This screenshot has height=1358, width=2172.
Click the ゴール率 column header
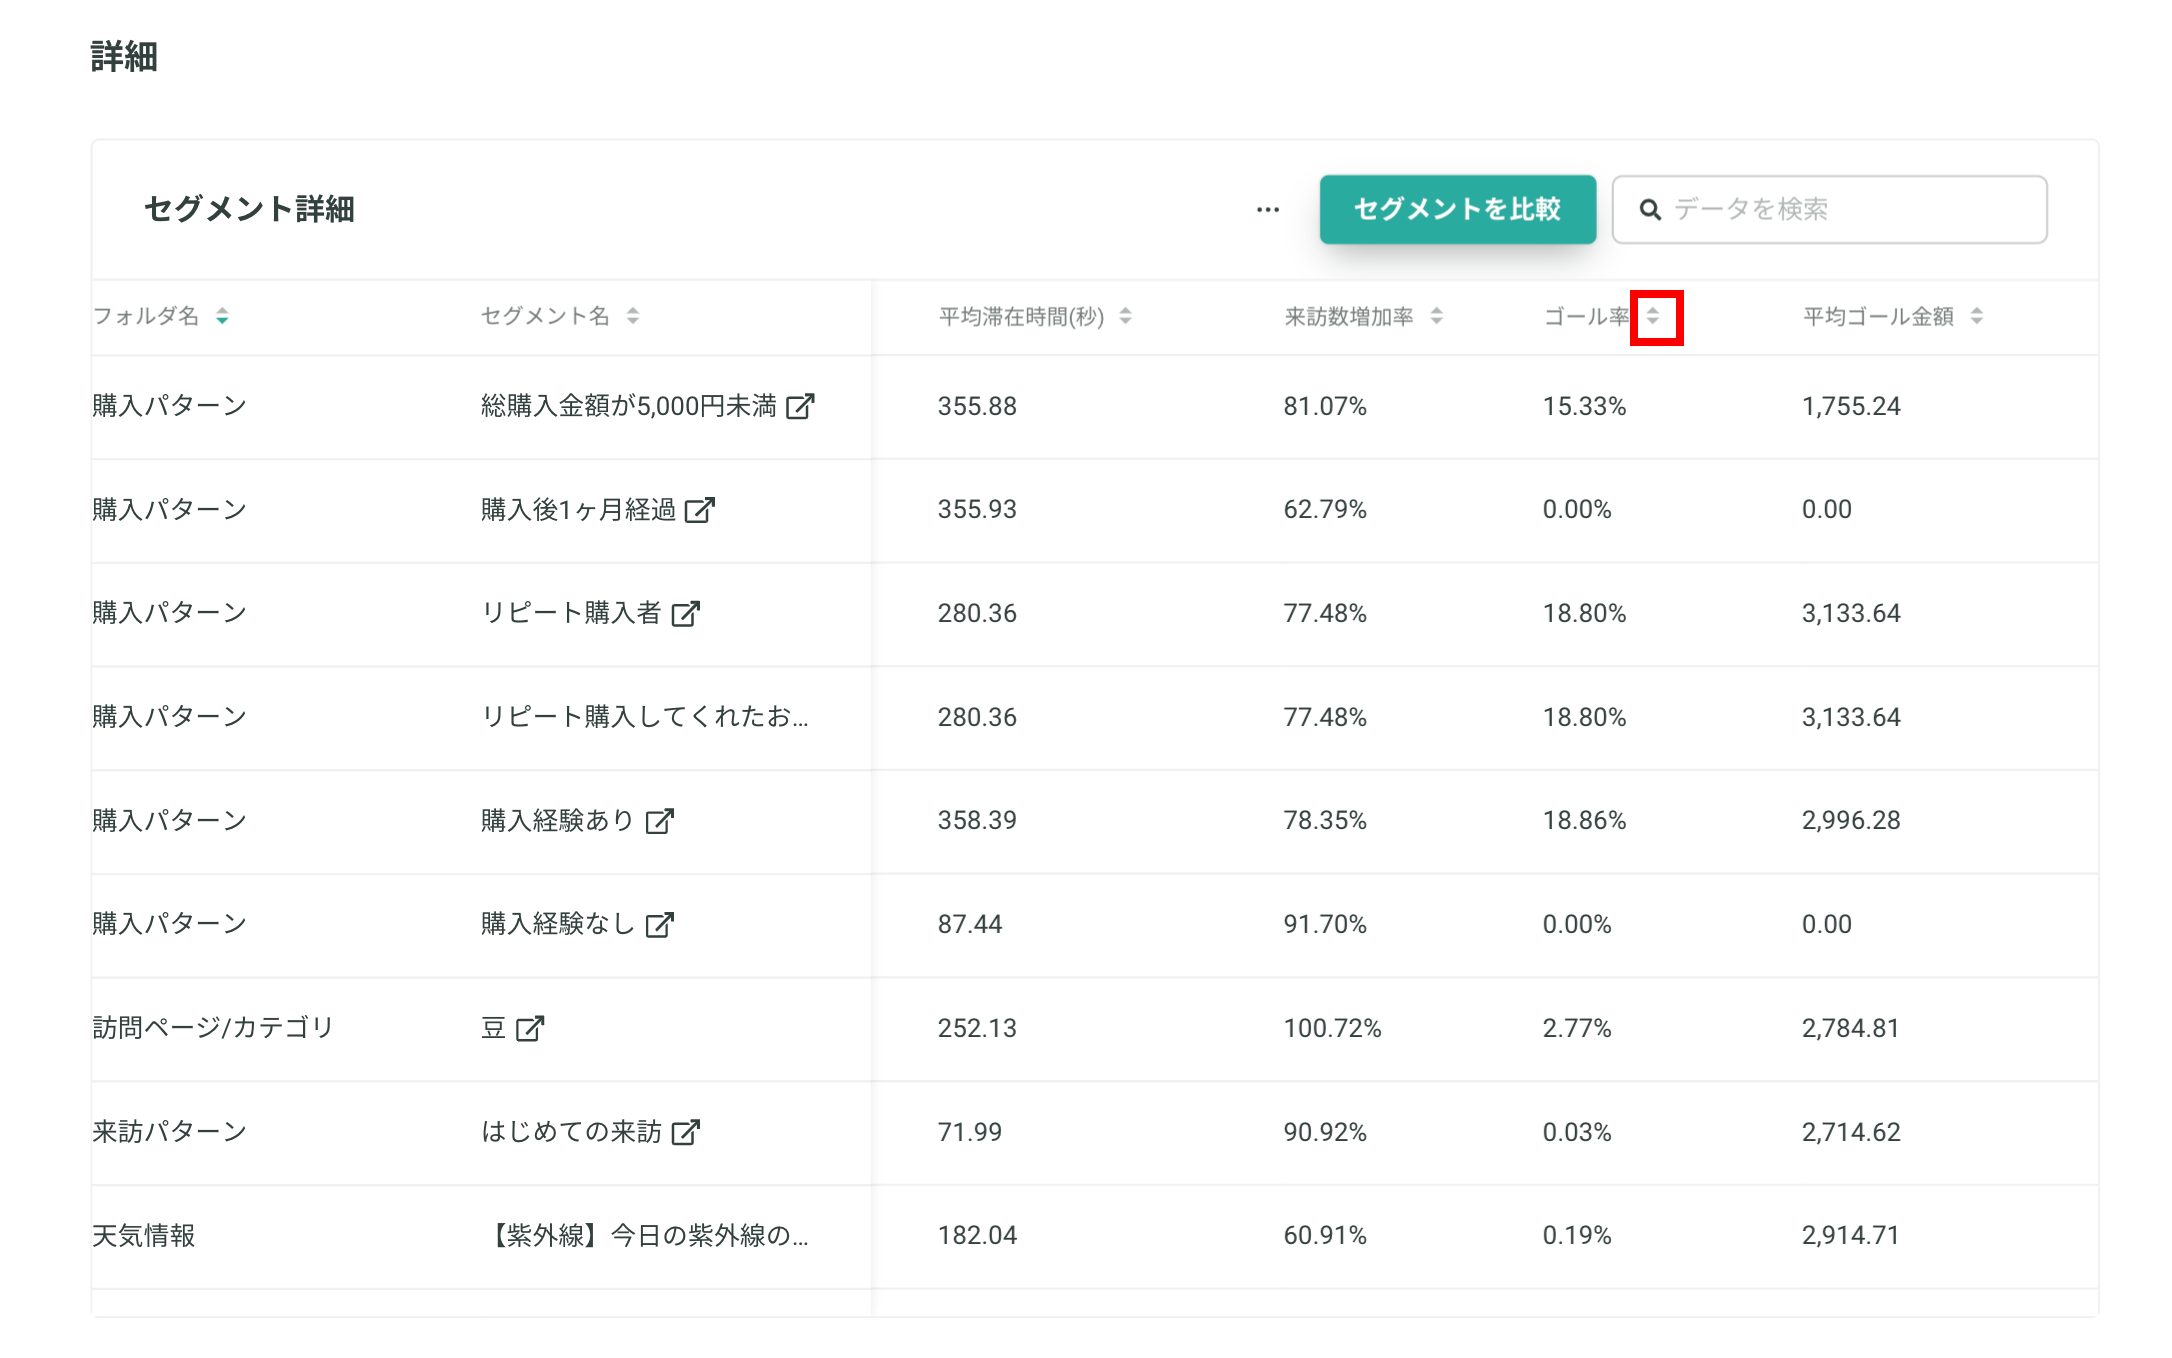[x=1587, y=316]
